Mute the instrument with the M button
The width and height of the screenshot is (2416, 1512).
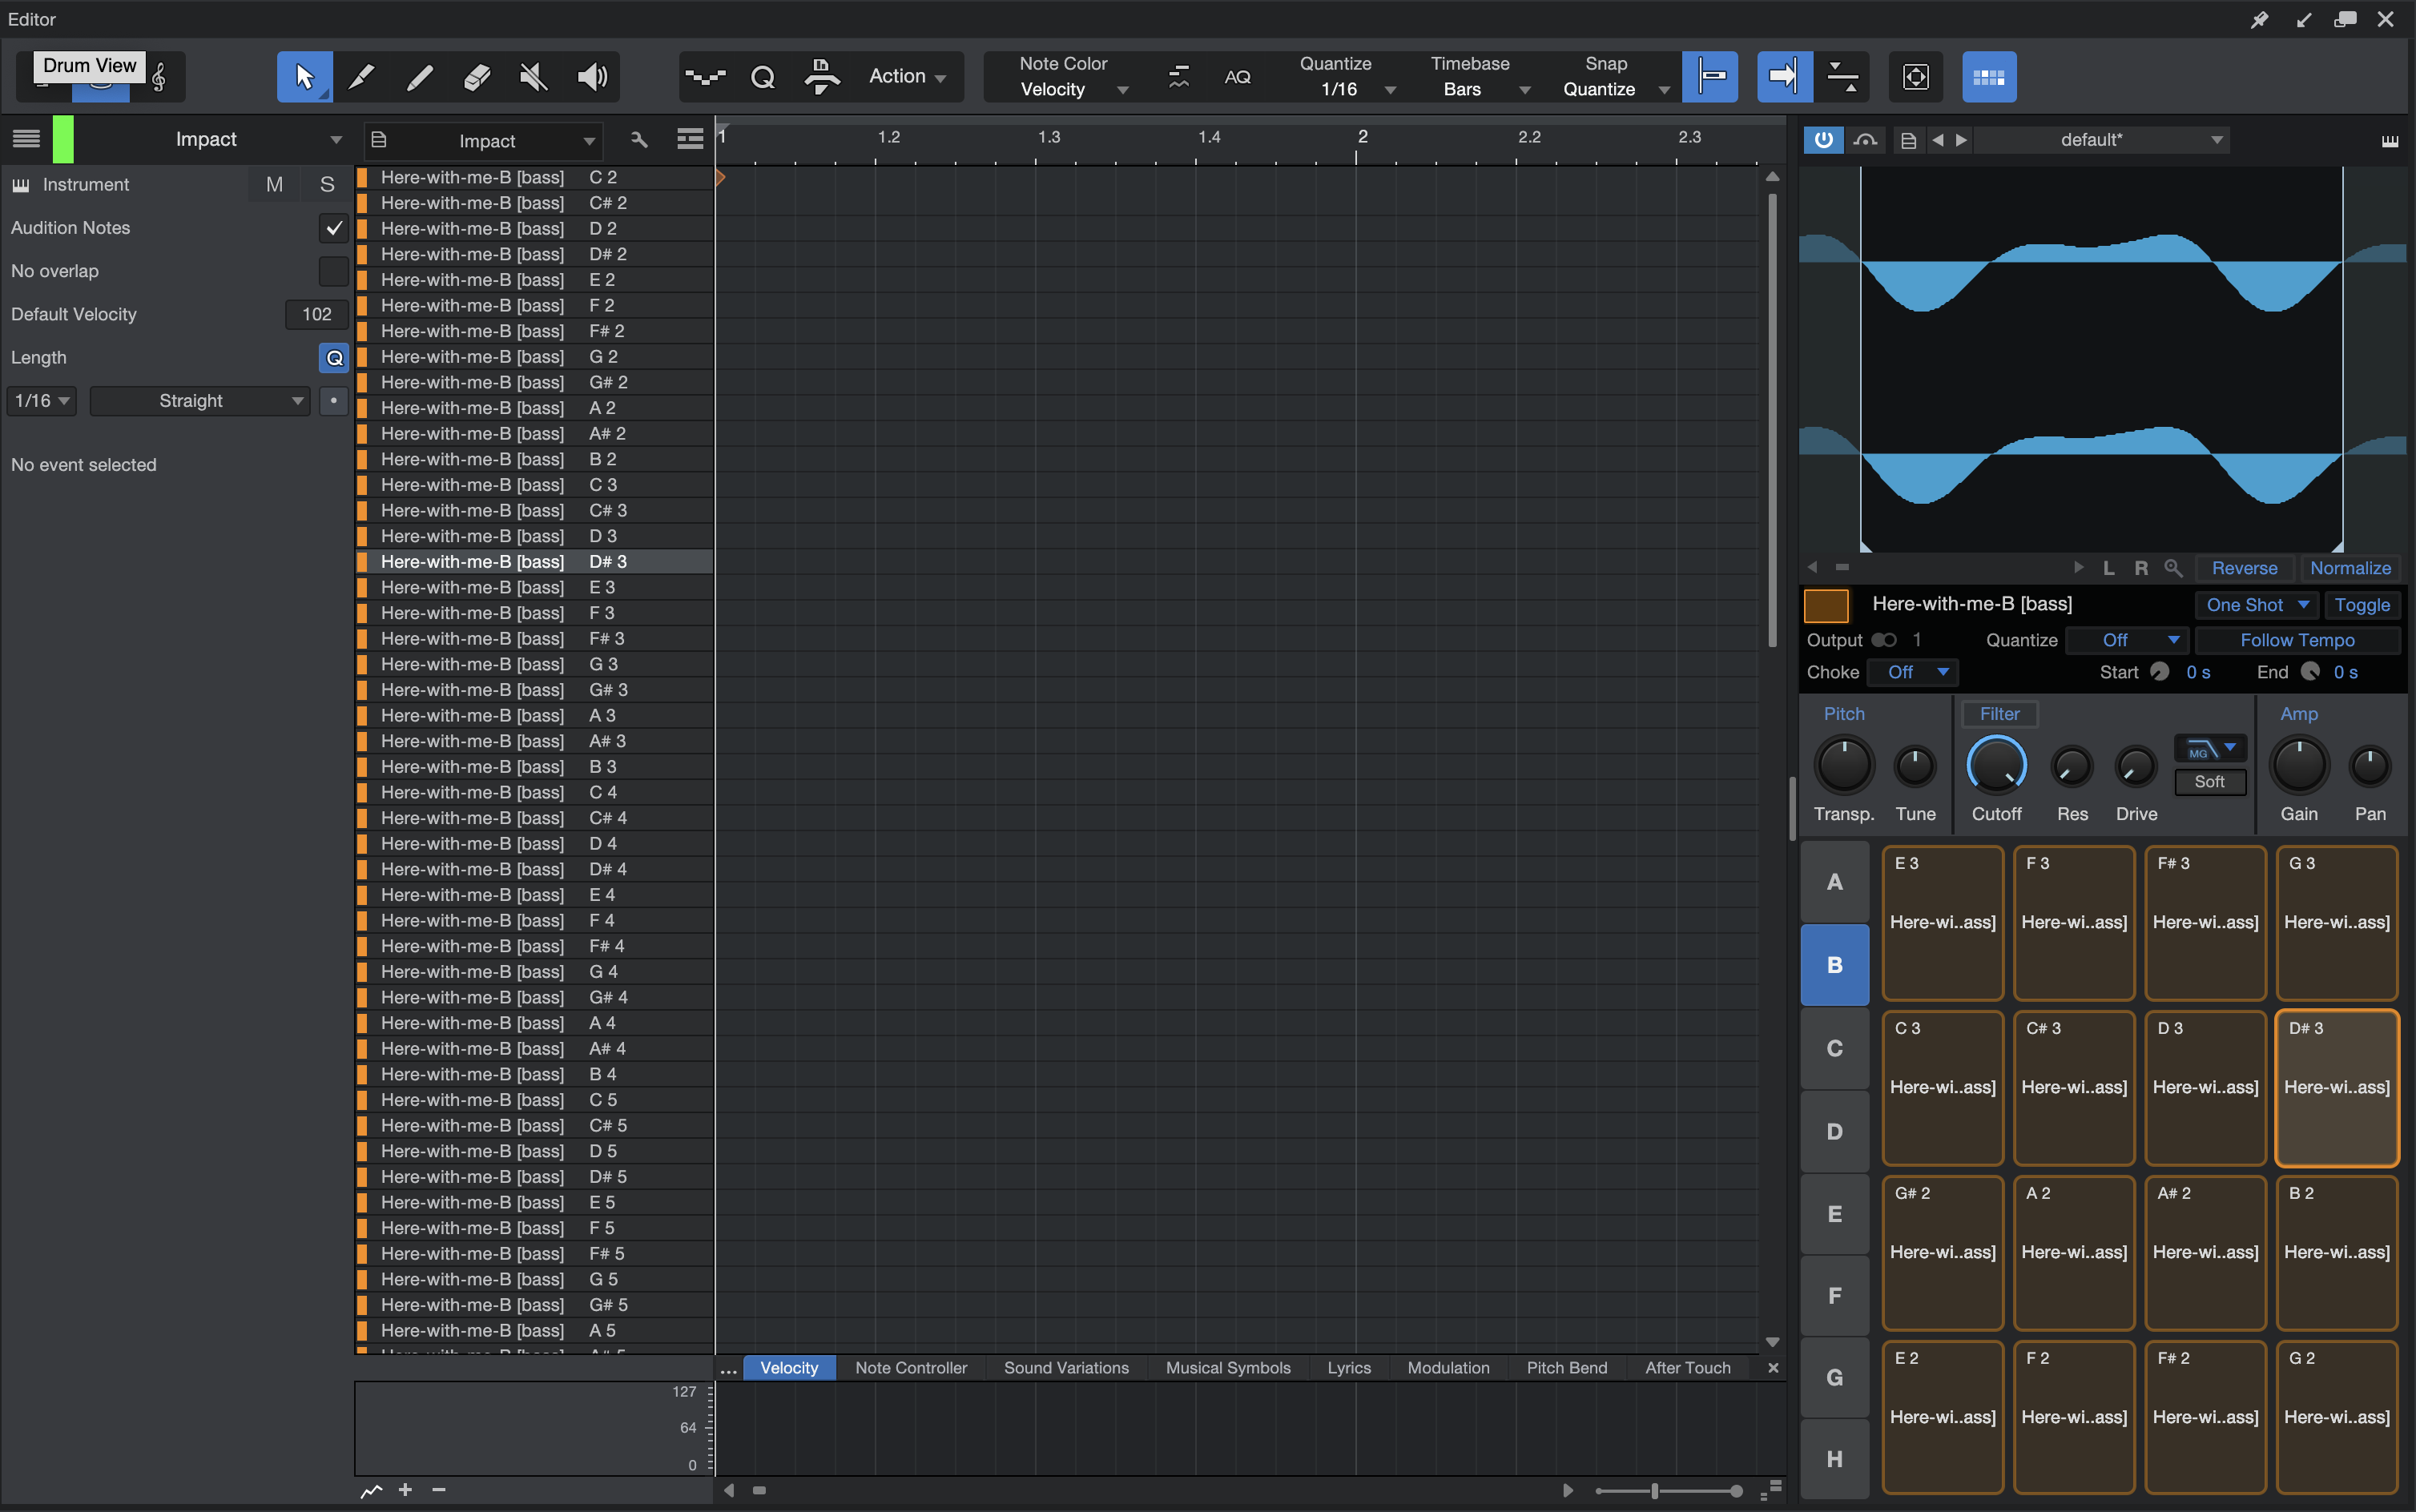pos(274,185)
